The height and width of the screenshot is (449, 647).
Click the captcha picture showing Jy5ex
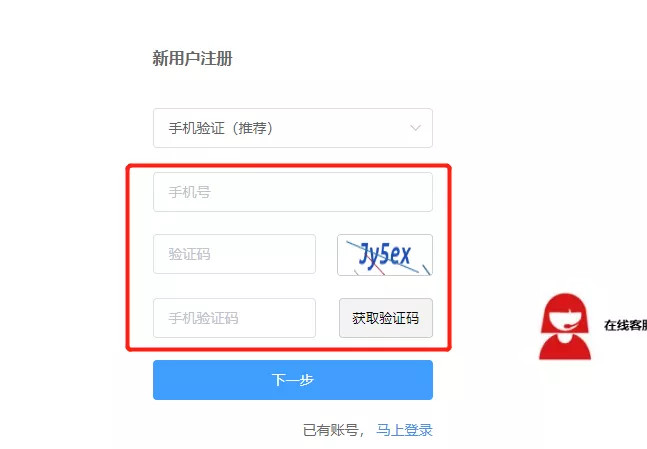tap(385, 255)
